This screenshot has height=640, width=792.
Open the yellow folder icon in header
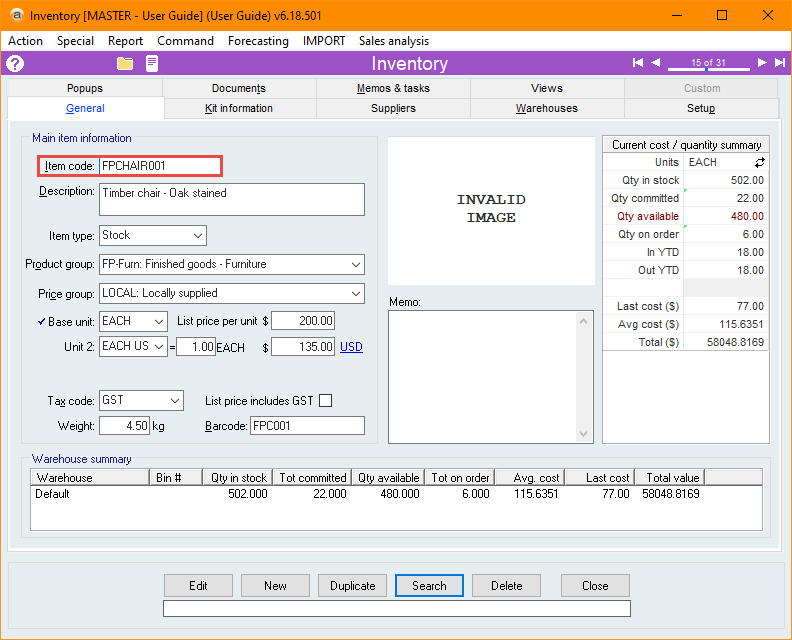125,64
